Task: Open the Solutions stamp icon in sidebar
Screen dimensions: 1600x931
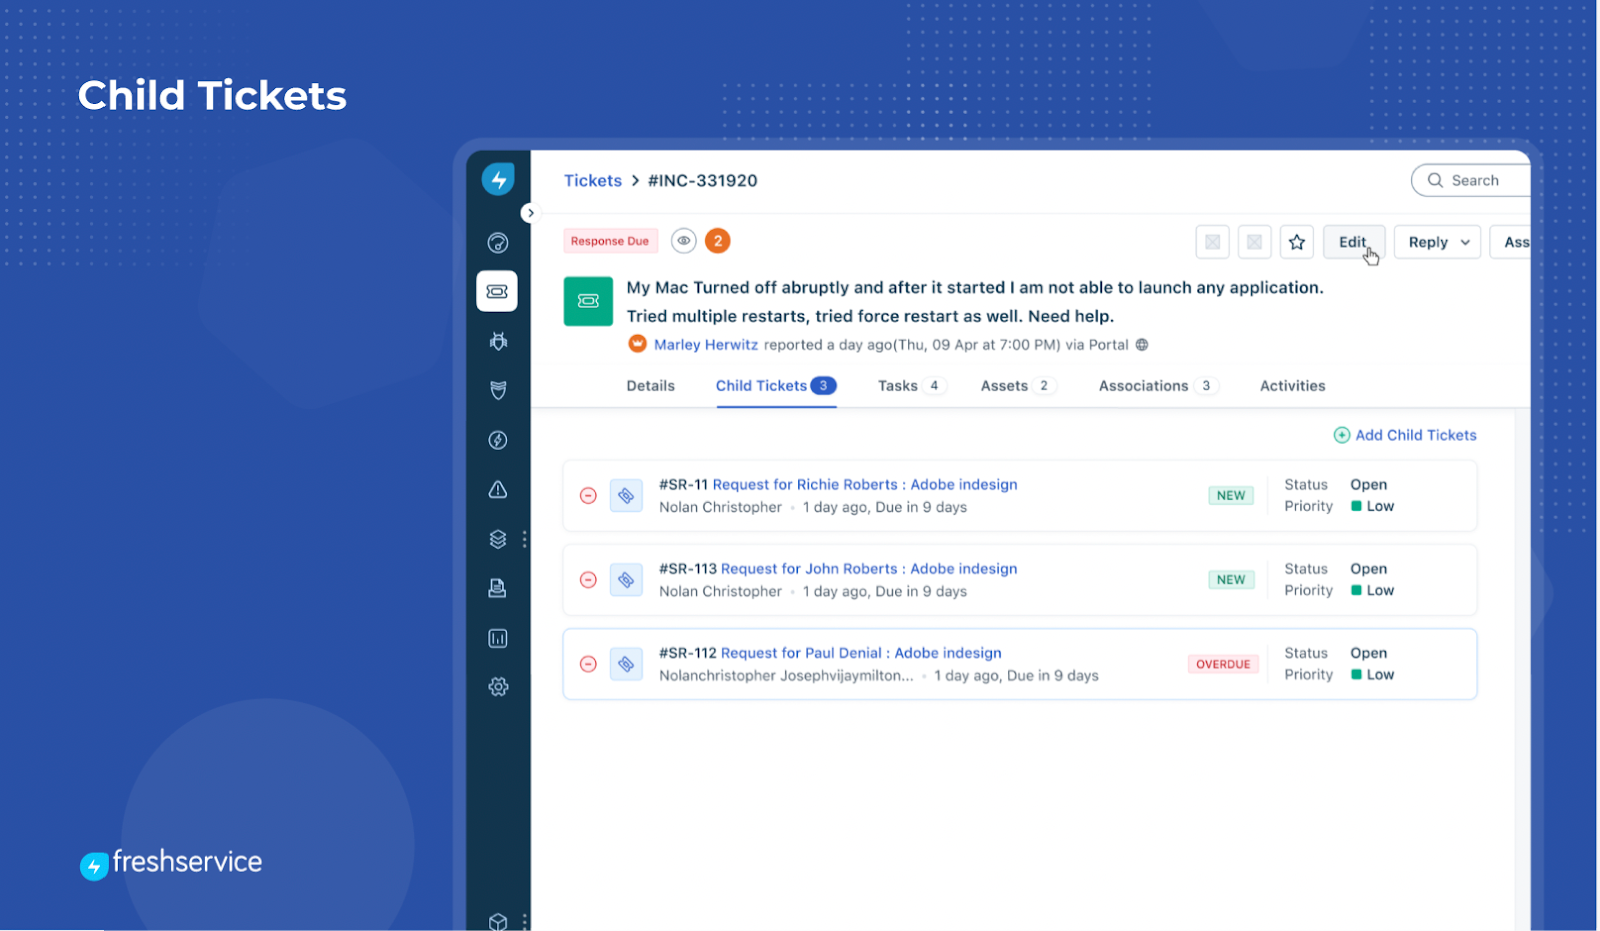Action: pos(498,588)
